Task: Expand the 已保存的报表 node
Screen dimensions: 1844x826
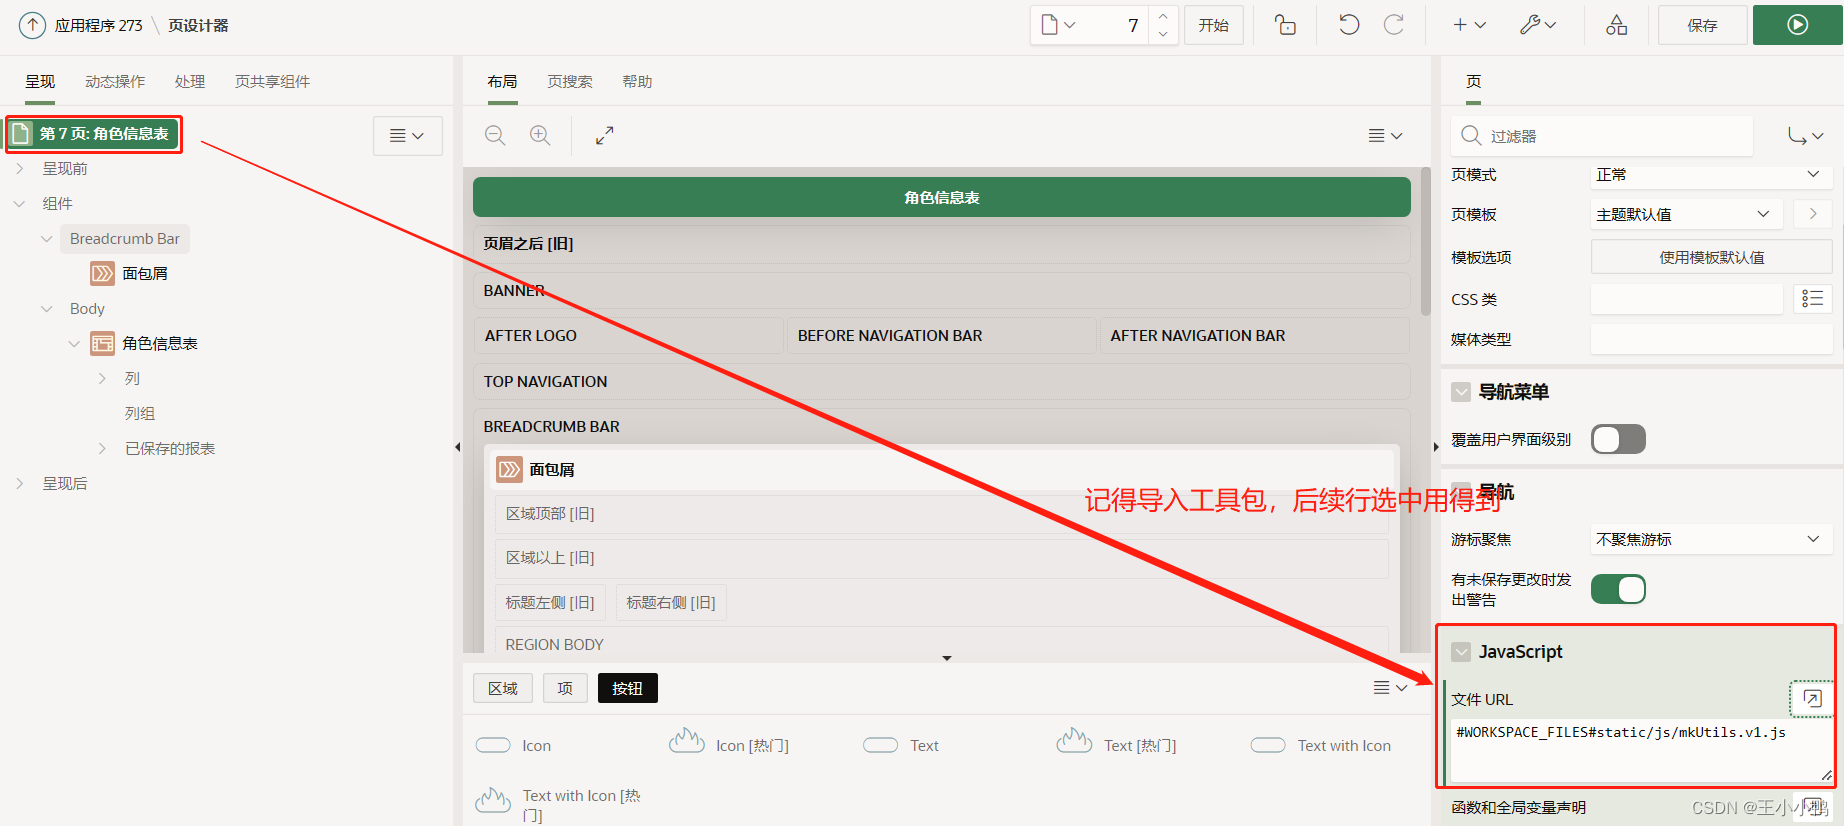Action: [x=102, y=449]
